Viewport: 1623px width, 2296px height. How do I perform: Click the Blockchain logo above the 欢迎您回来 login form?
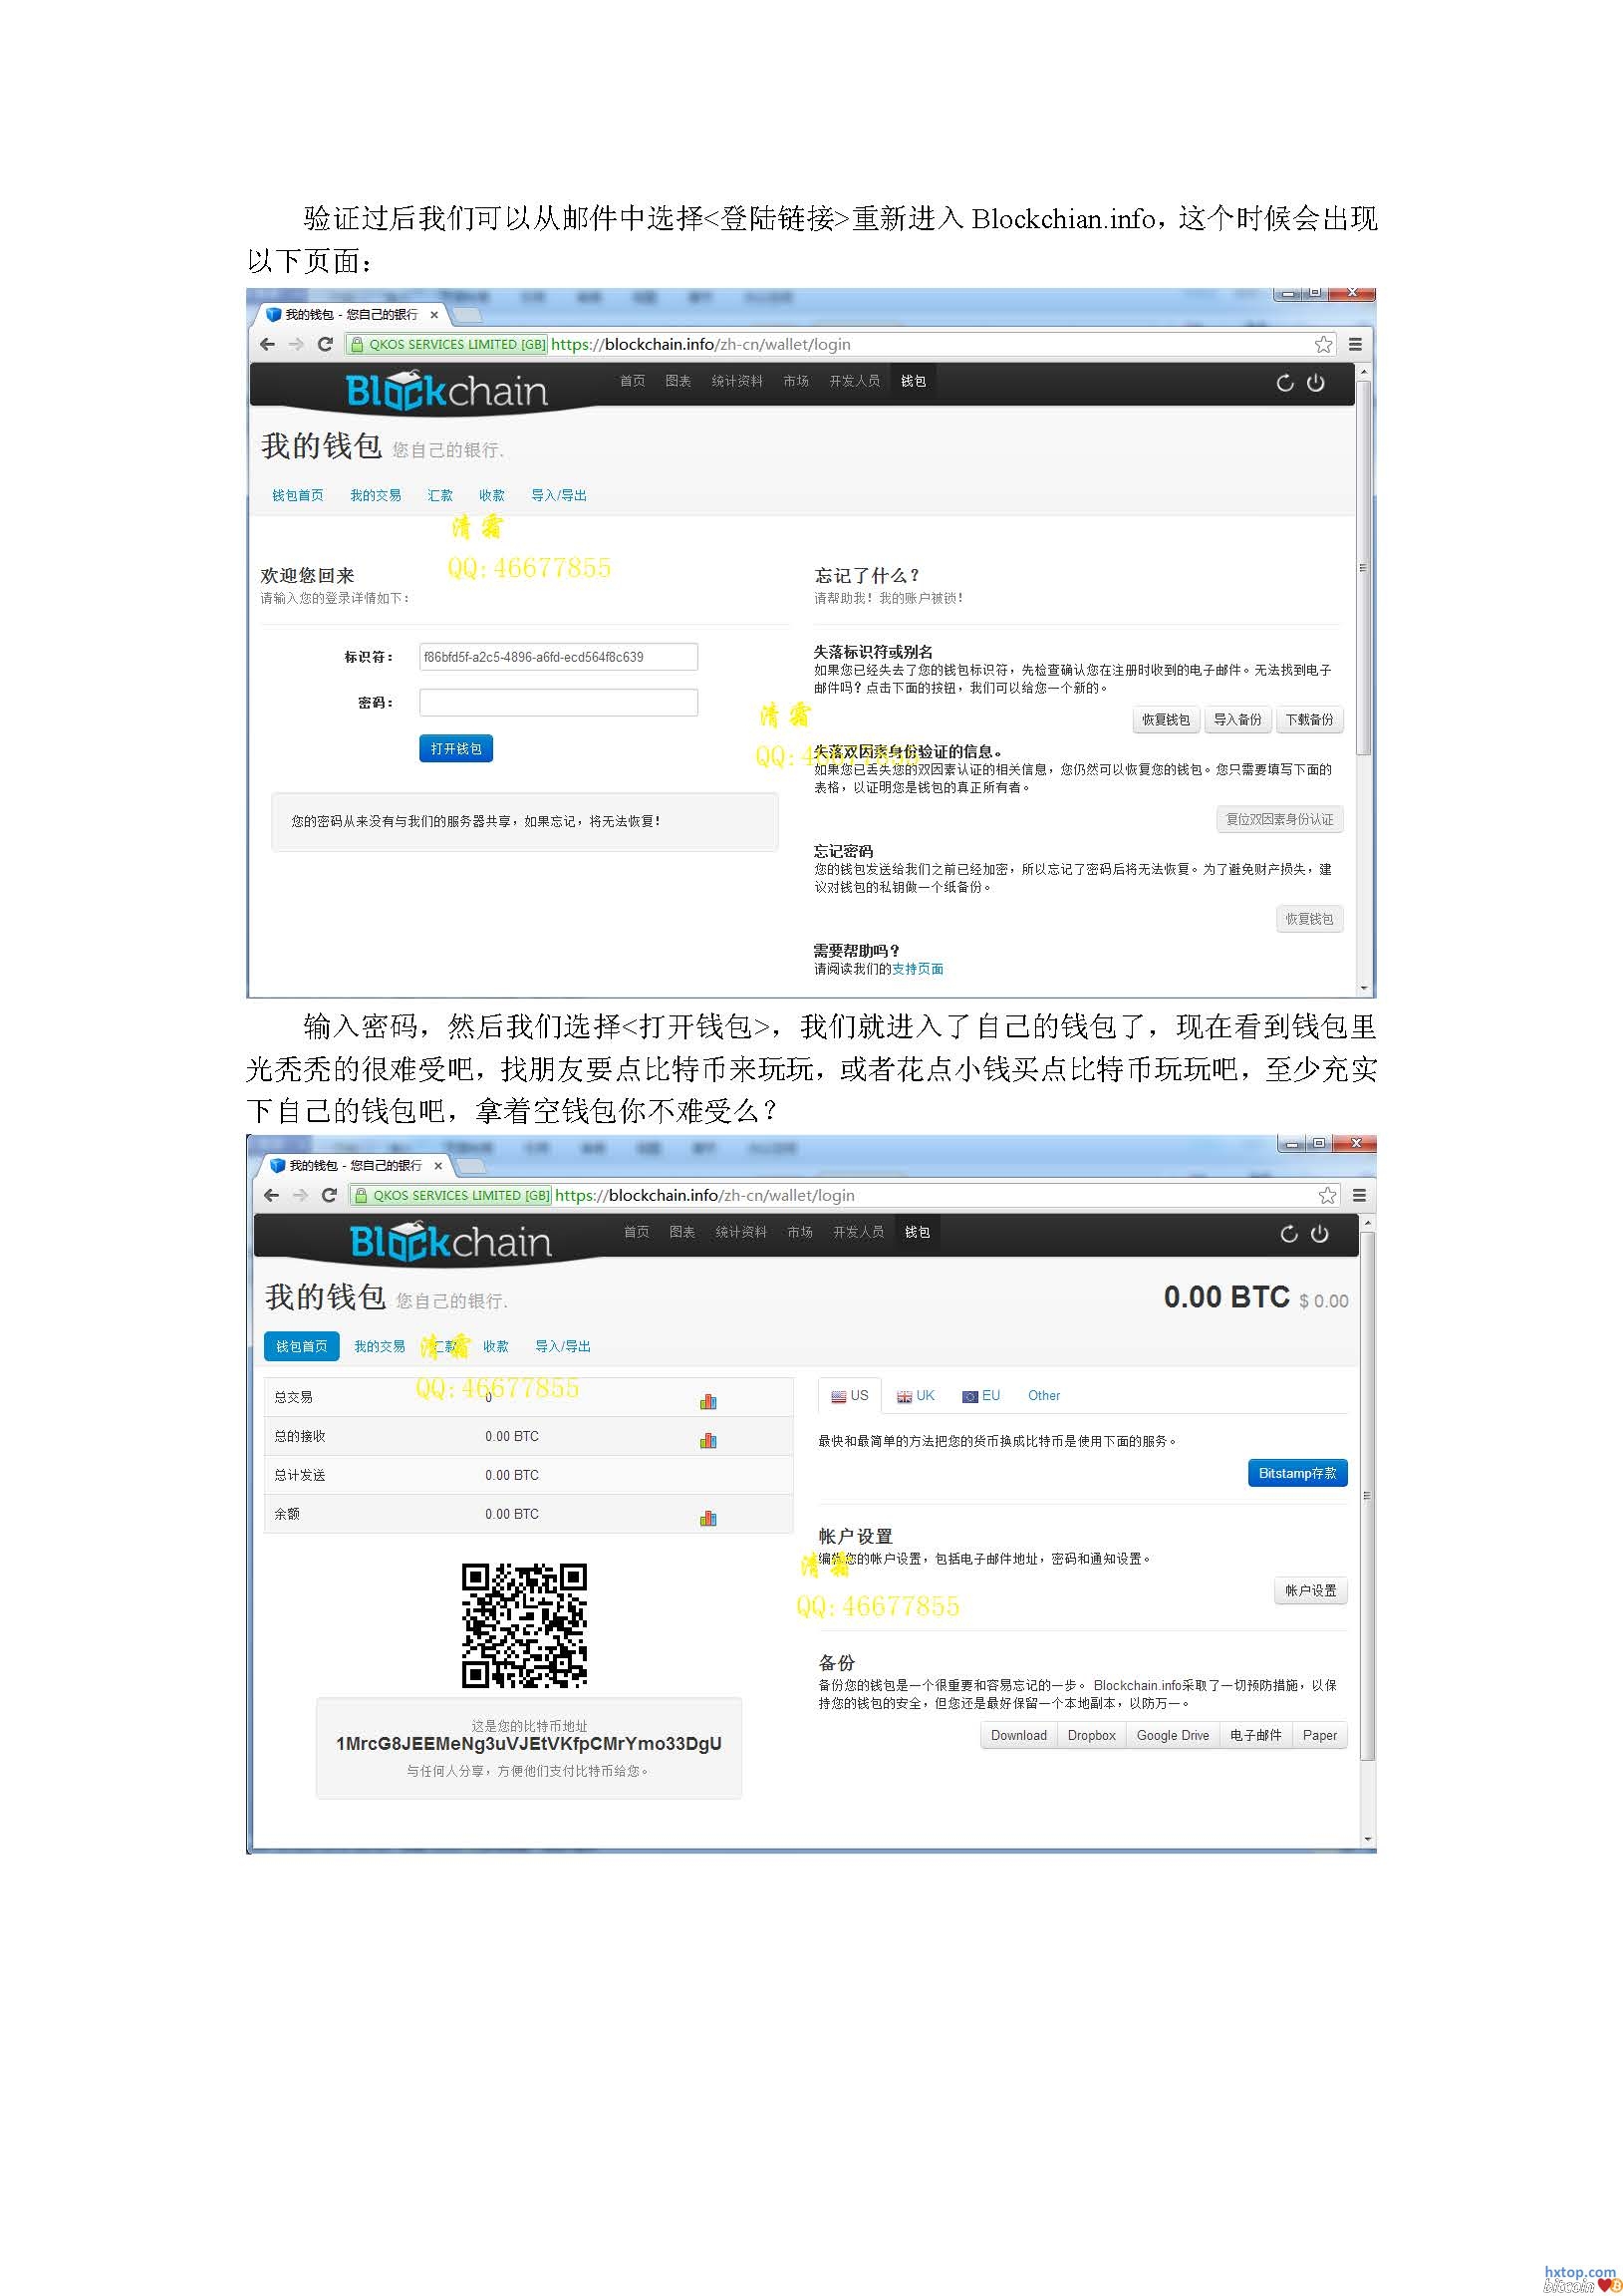pos(446,390)
